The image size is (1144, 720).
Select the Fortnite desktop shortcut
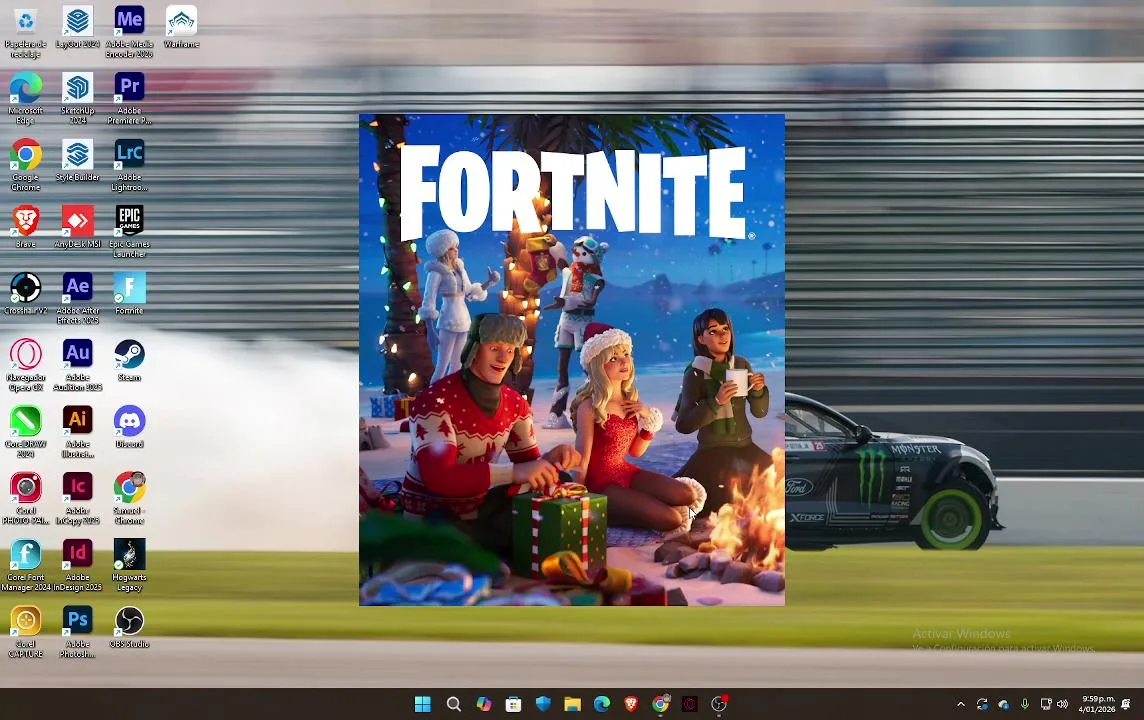[129, 294]
